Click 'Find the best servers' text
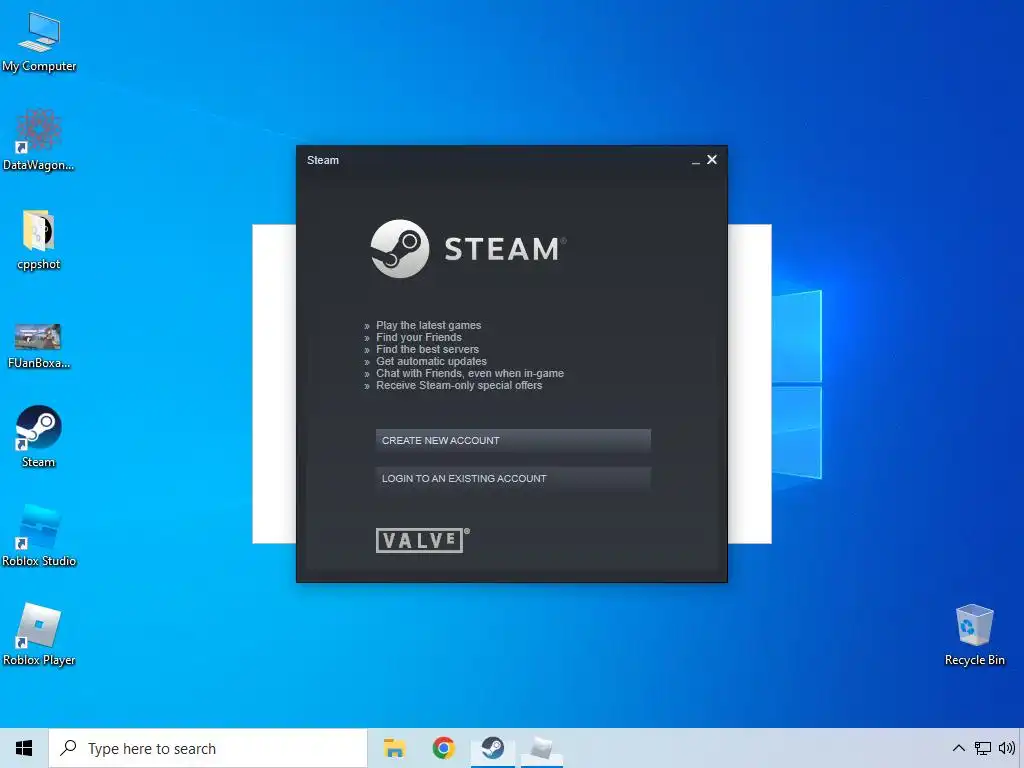1024x768 pixels. [x=427, y=349]
